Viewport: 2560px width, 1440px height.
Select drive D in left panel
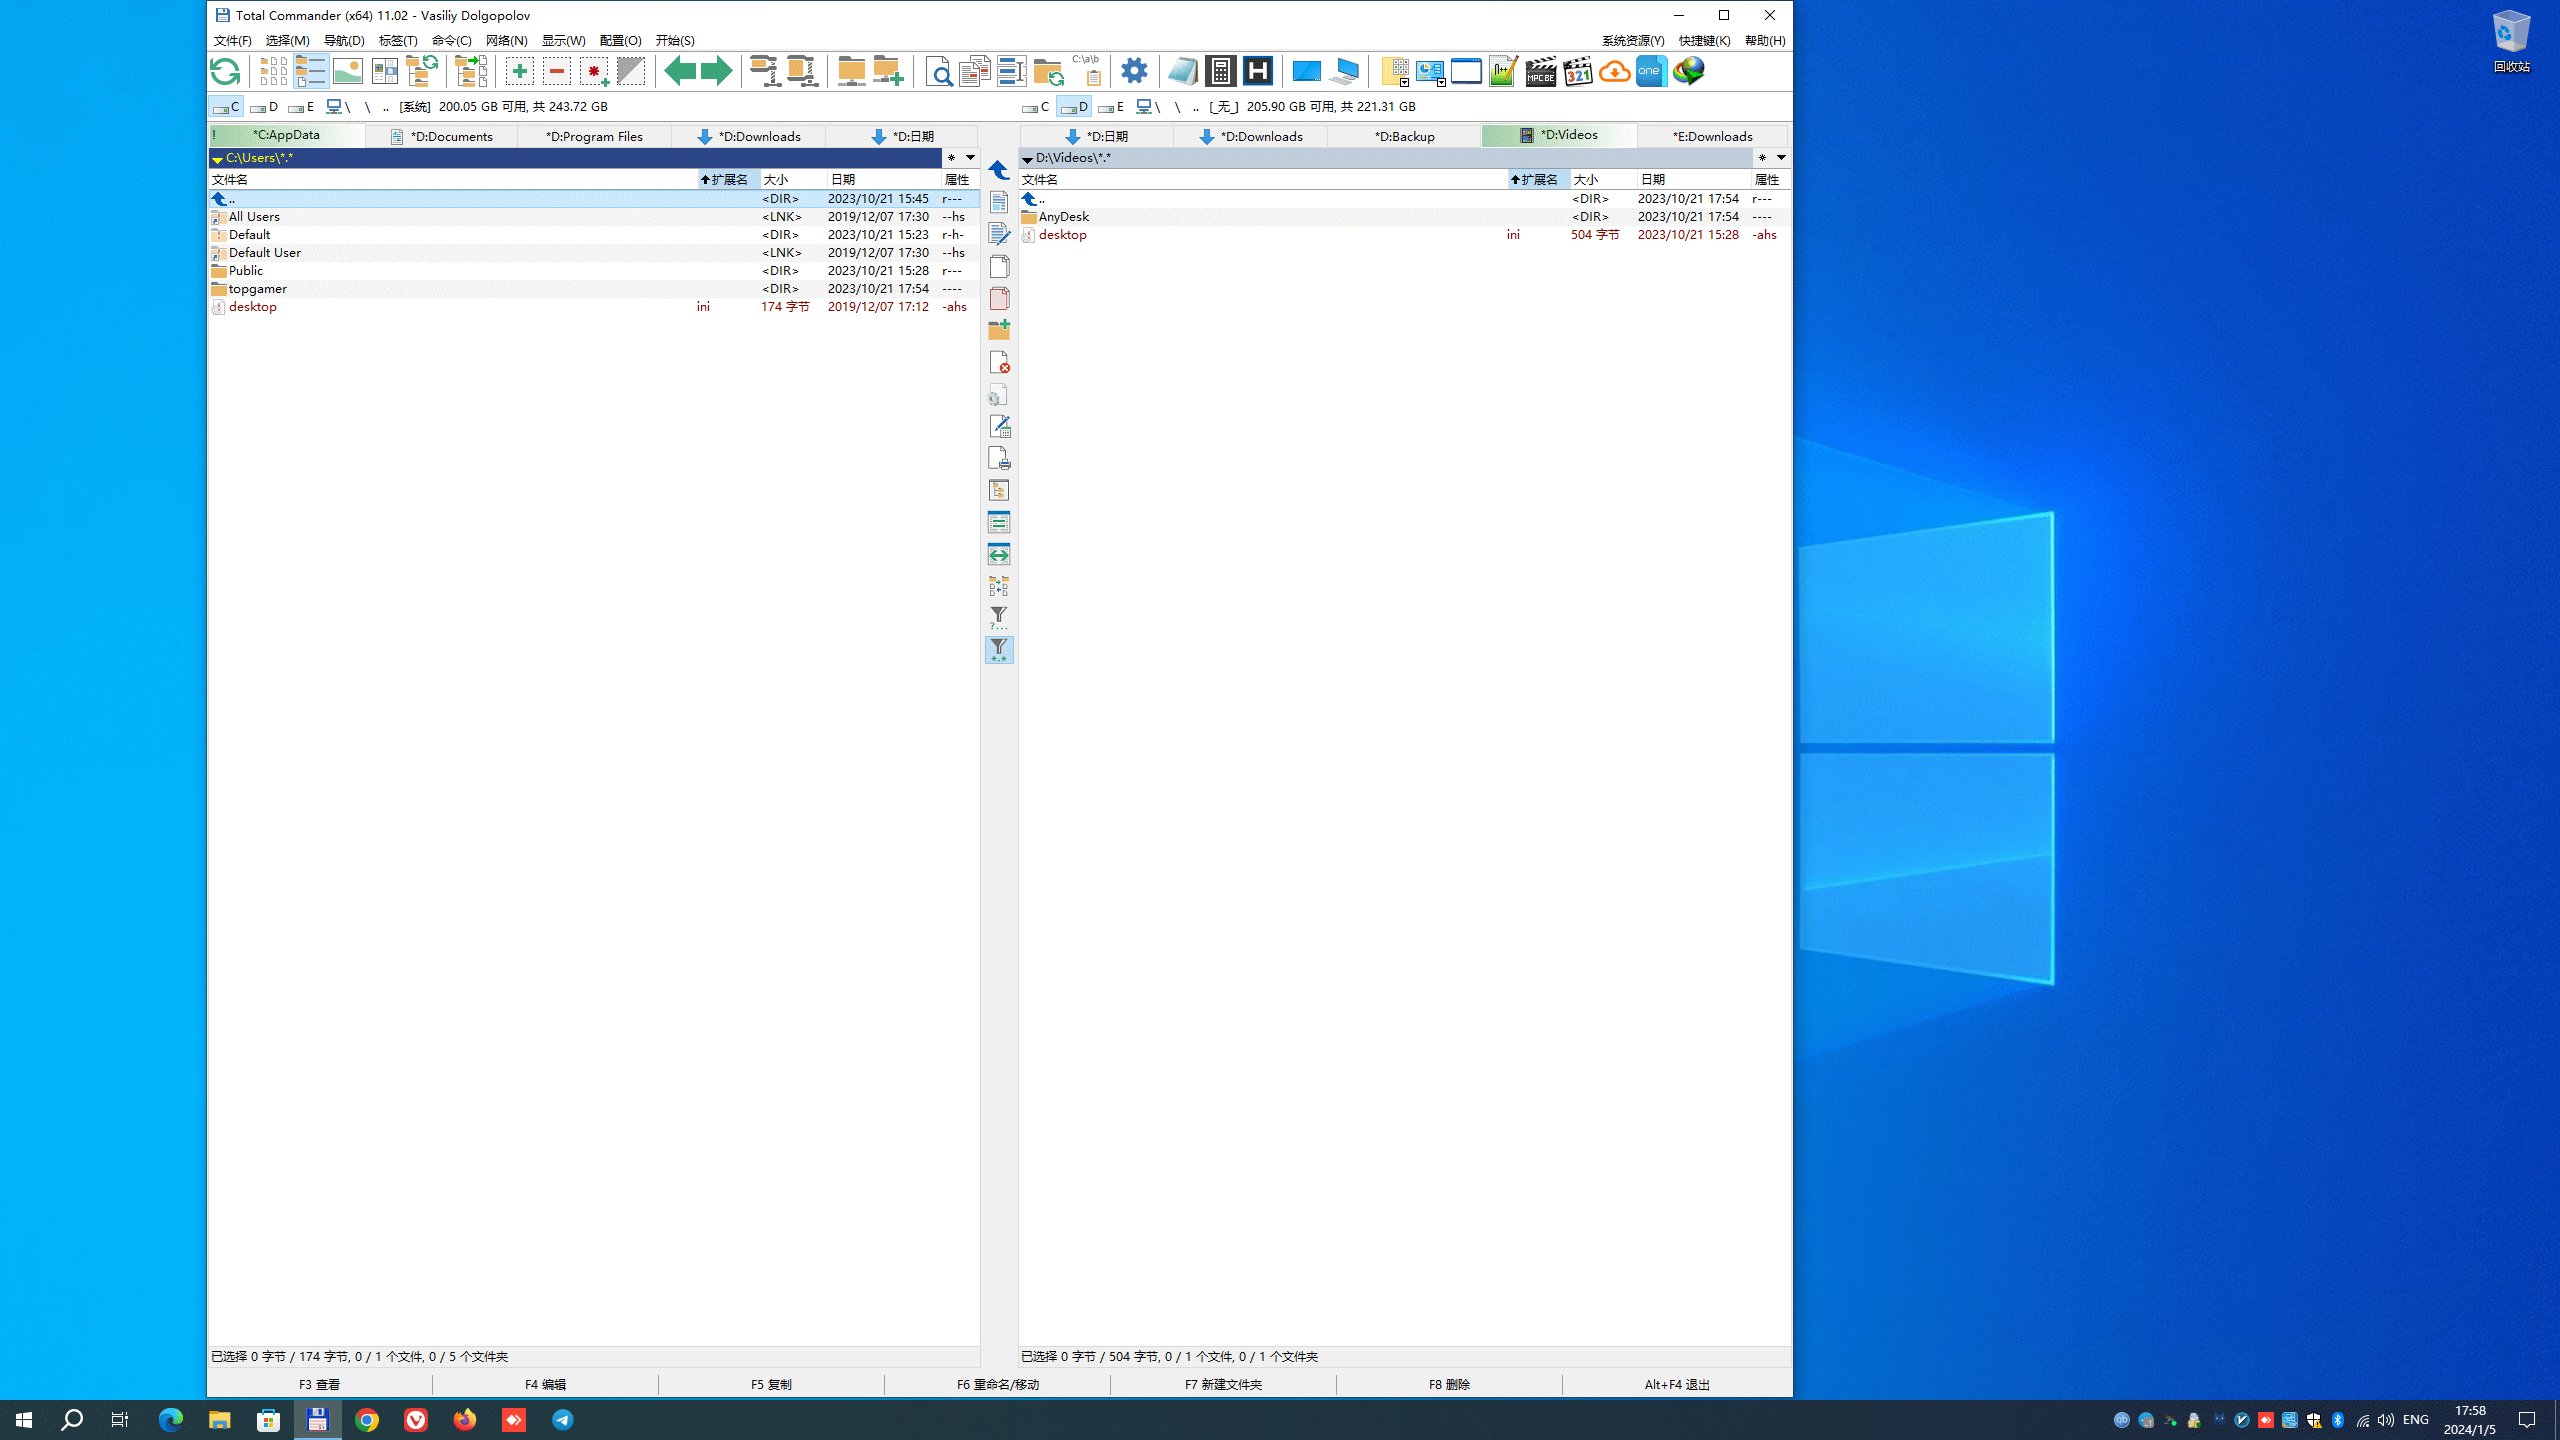point(264,107)
